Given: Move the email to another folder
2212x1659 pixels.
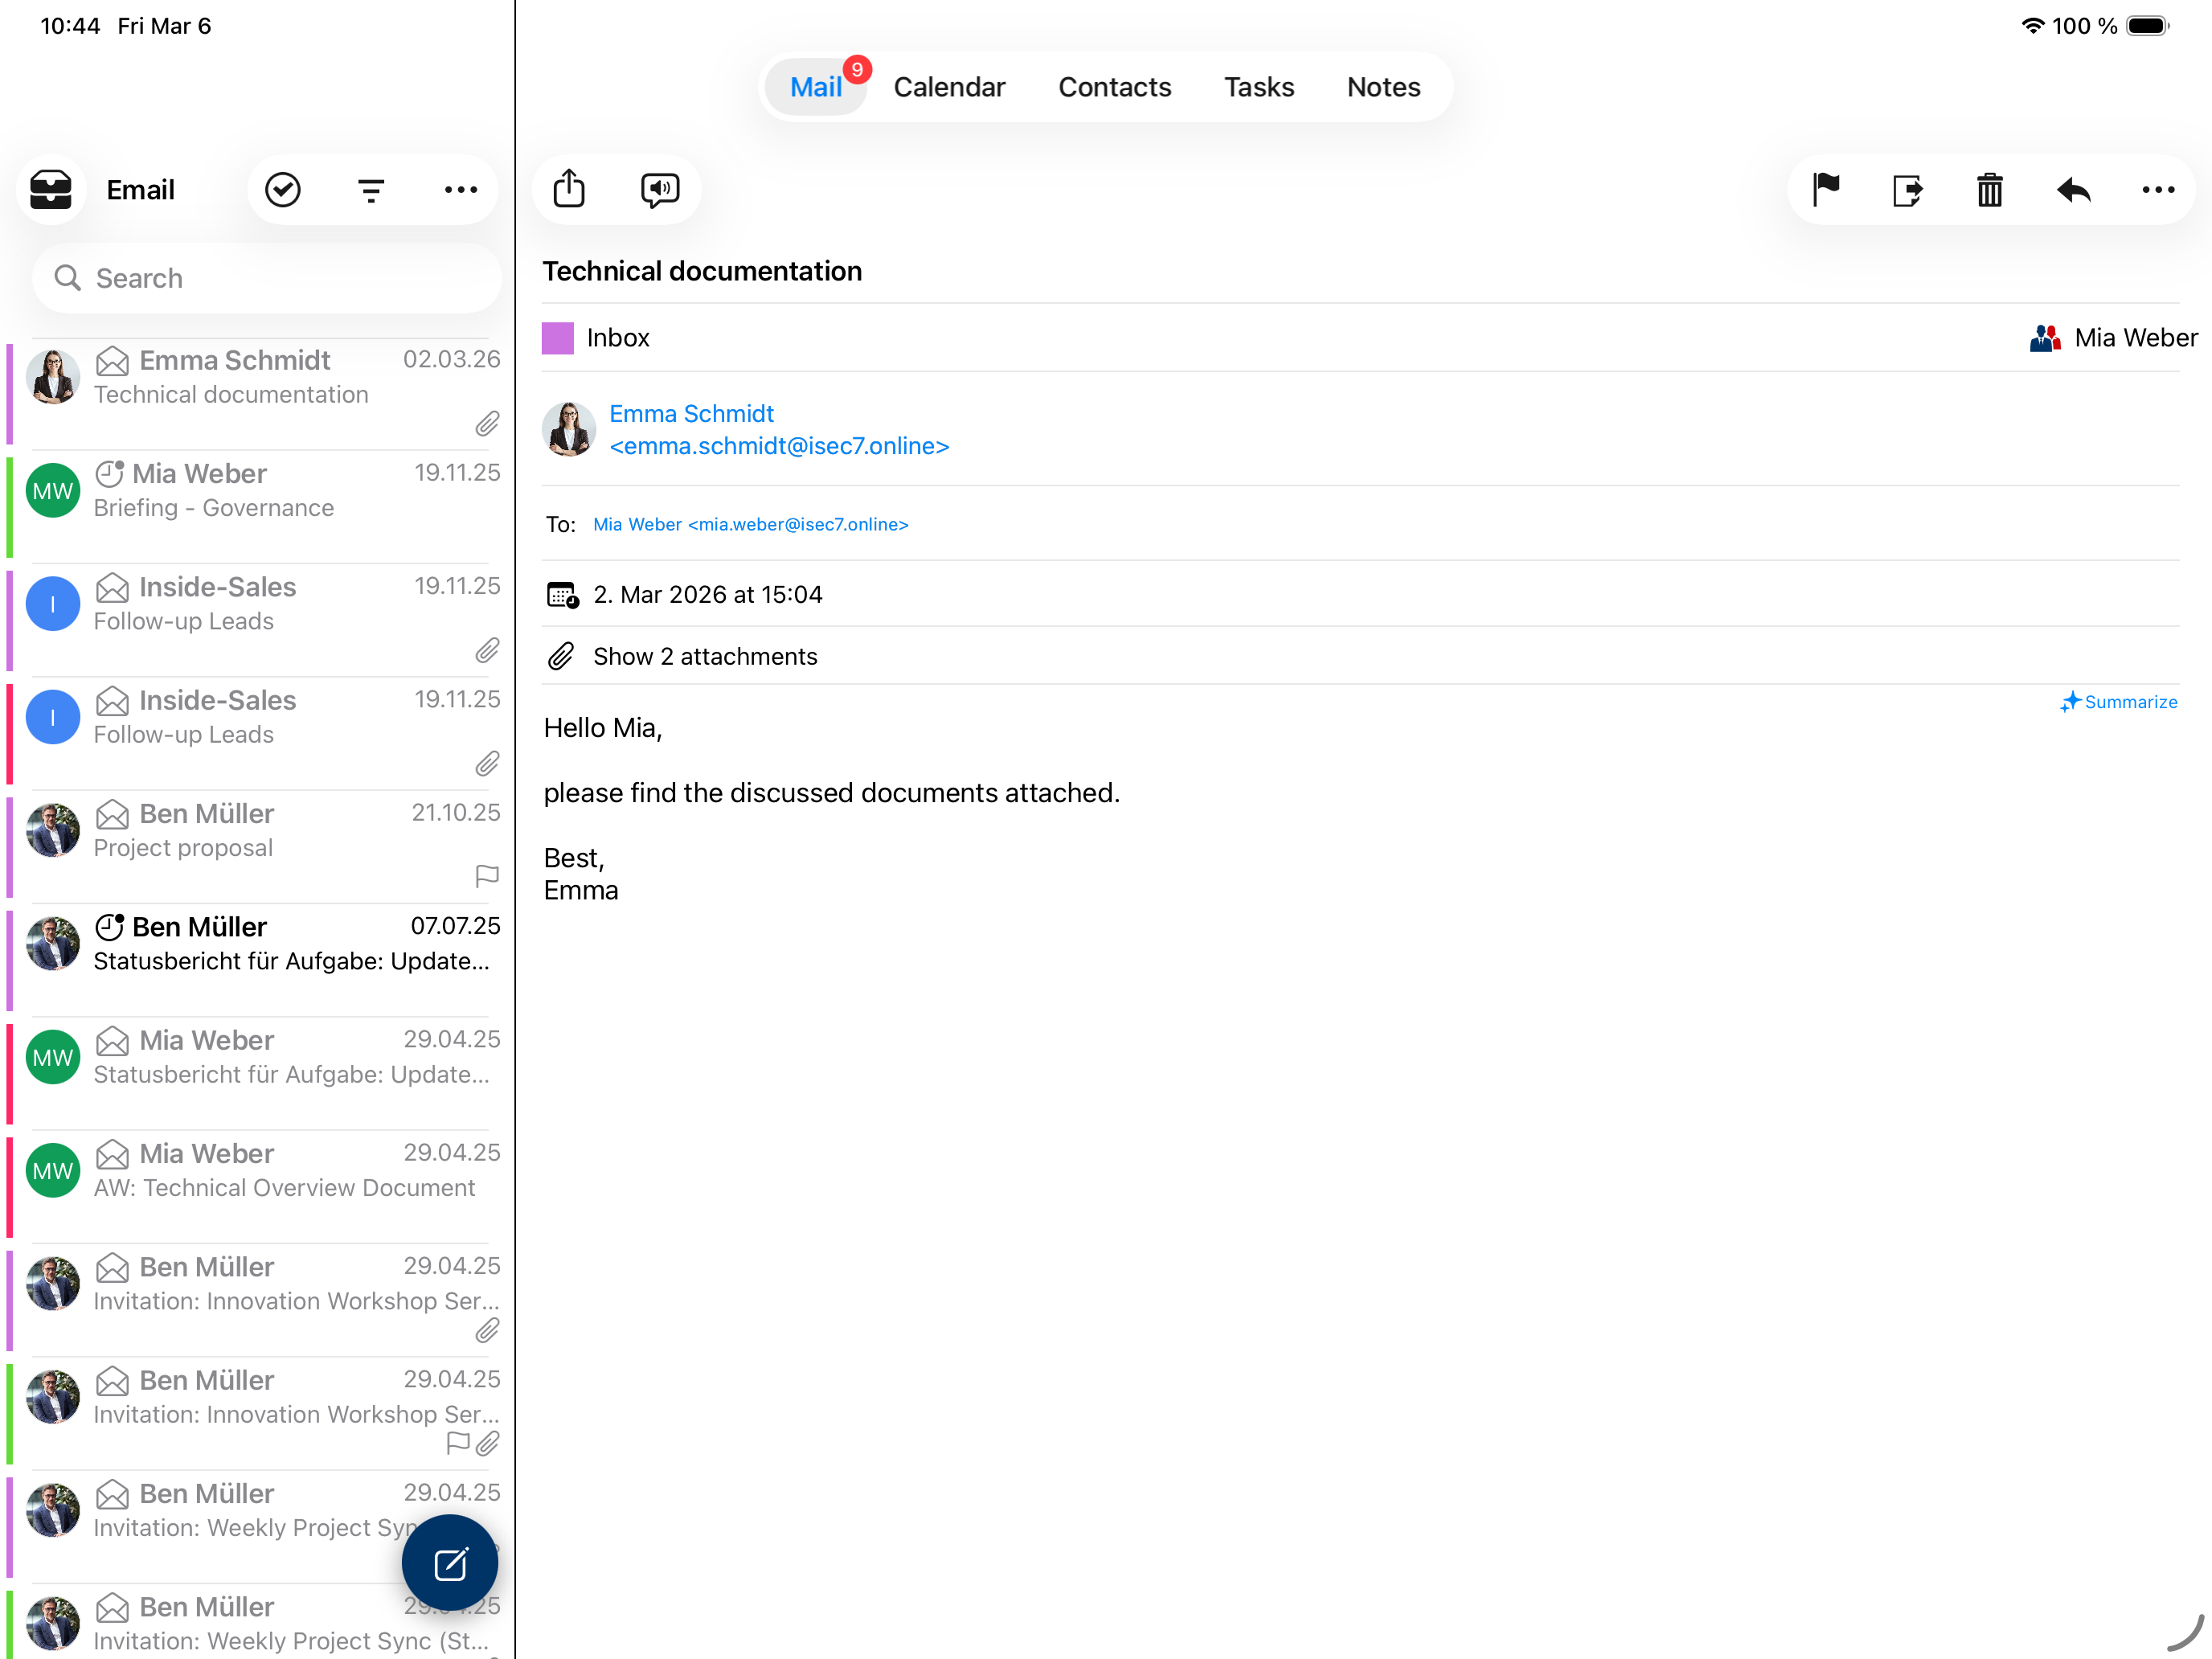Looking at the screenshot, I should 1907,189.
